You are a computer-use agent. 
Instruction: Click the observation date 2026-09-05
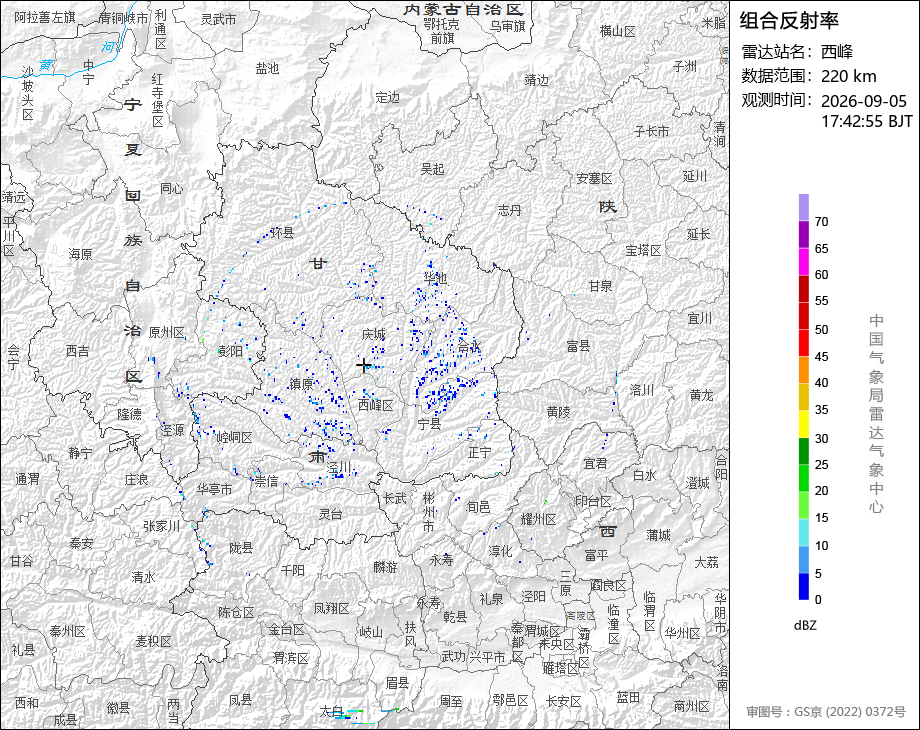pos(864,101)
